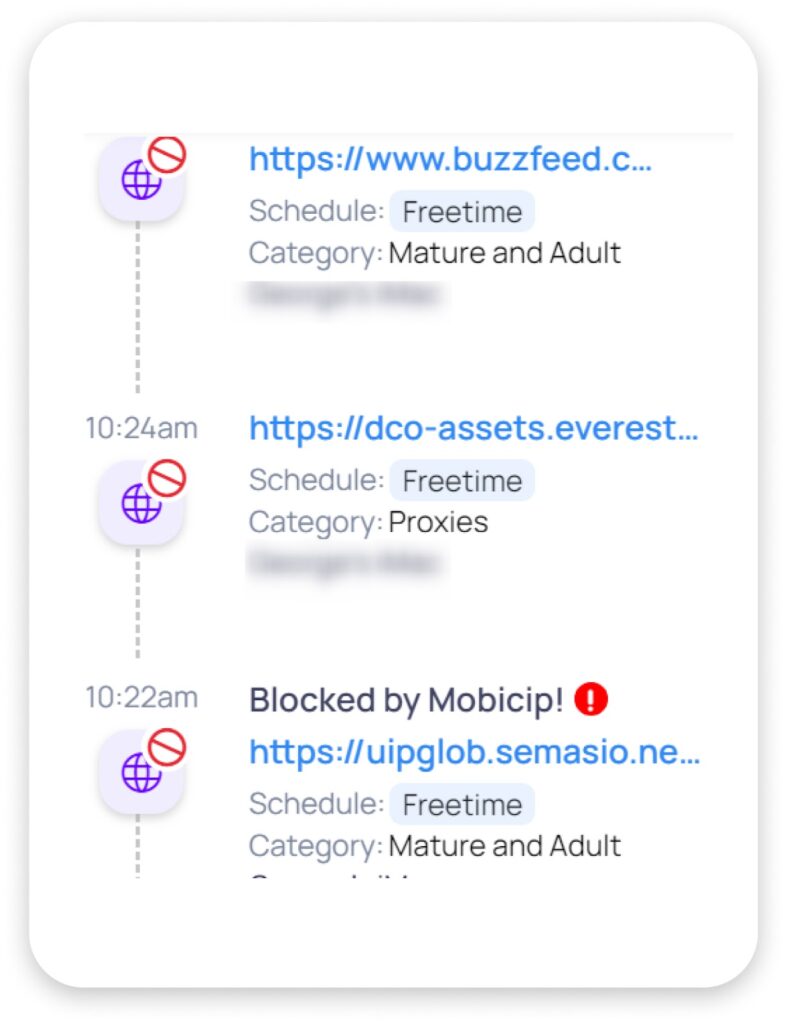Image resolution: width=787 pixels, height=1024 pixels.
Task: Open the buzzfeed.com blocked URL link
Action: (x=450, y=159)
